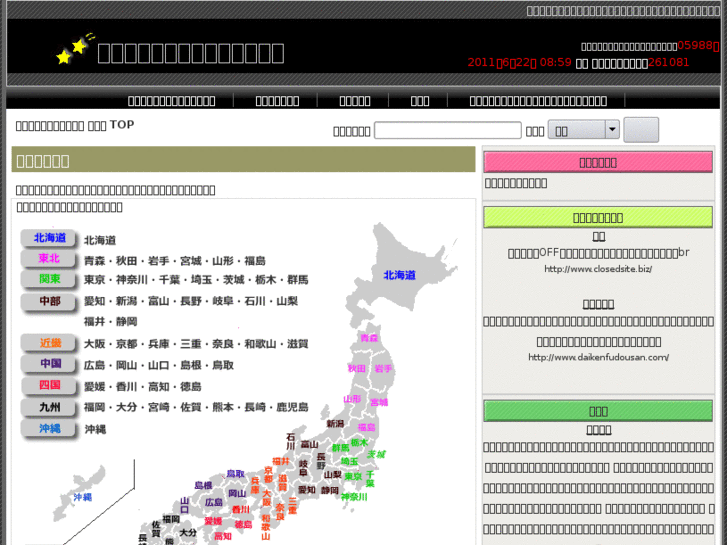
Task: Click 和歌山 in the 近畿 prefecture list
Action: 260,344
